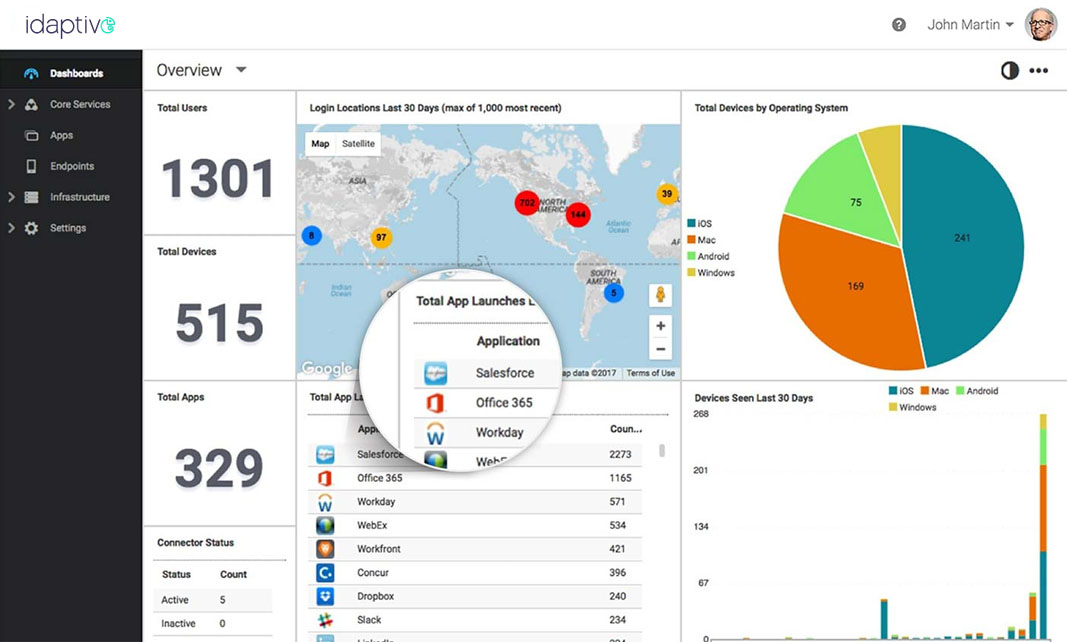The image size is (1067, 642).
Task: Open the Overview dashboard dropdown
Action: (x=241, y=70)
